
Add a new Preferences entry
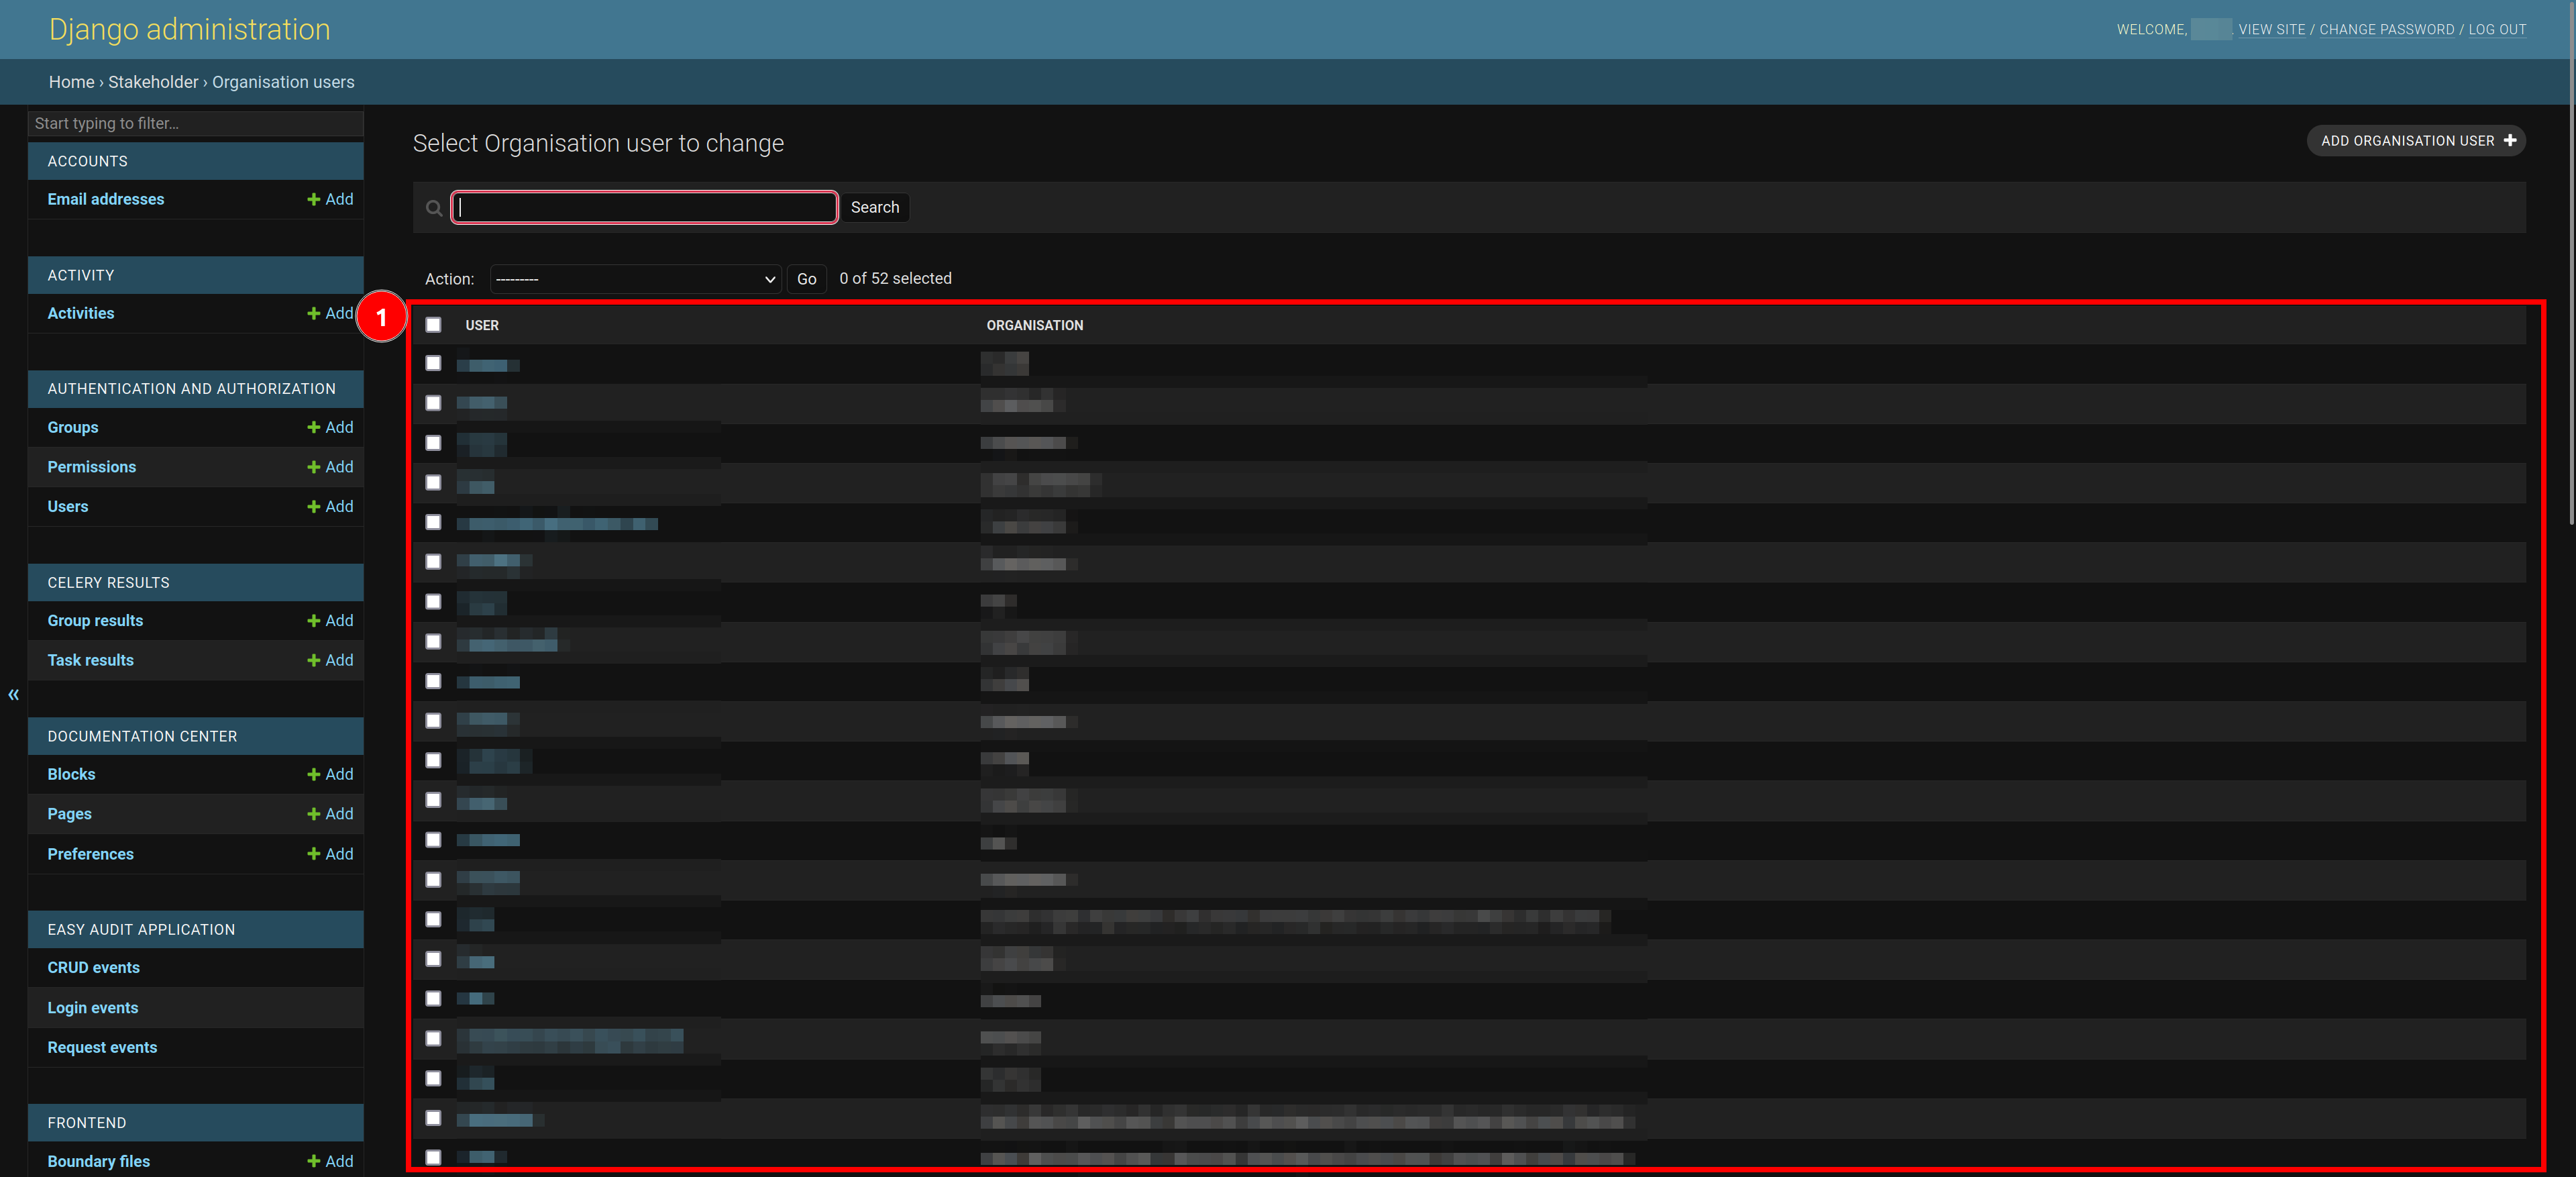click(x=330, y=854)
